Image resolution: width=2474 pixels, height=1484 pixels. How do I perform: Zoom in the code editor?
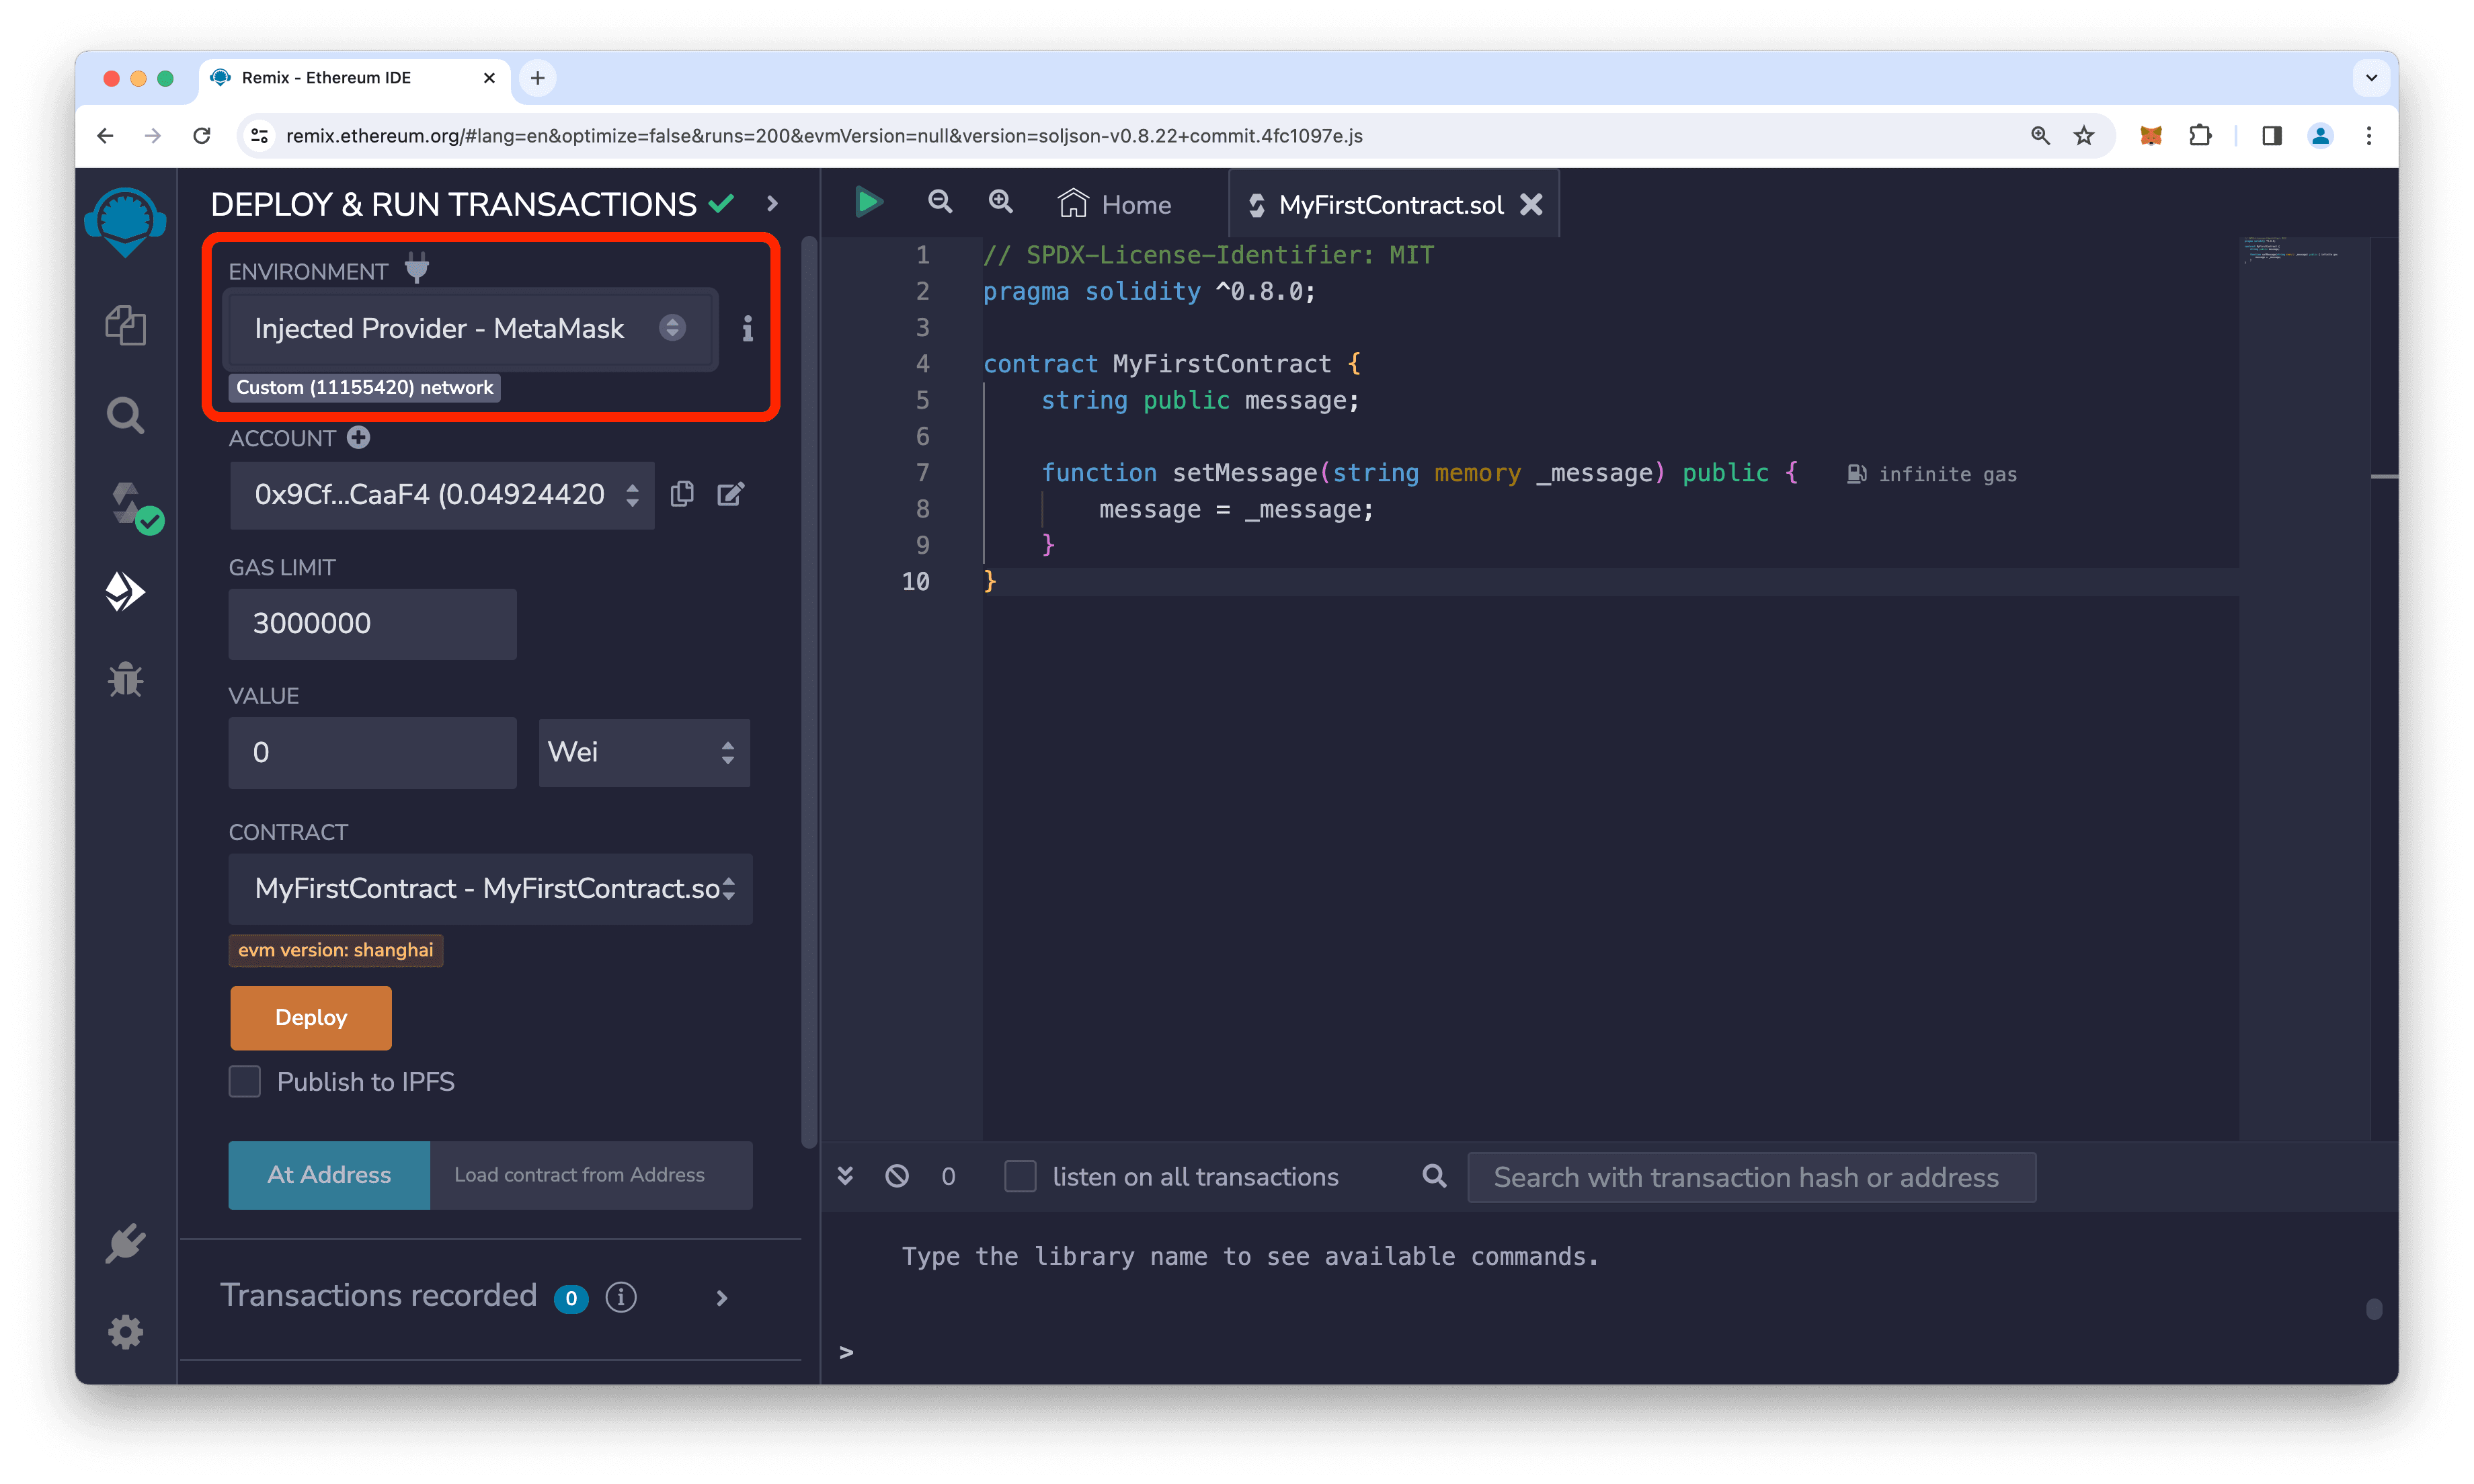coord(1001,202)
